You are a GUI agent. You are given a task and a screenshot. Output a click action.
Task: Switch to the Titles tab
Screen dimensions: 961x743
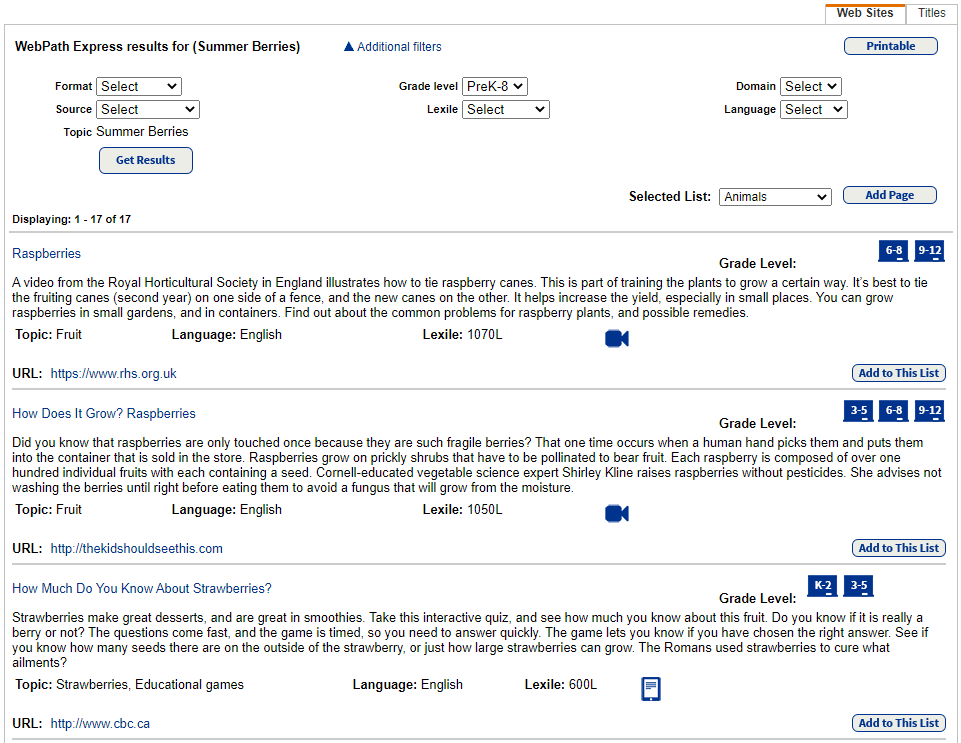931,13
